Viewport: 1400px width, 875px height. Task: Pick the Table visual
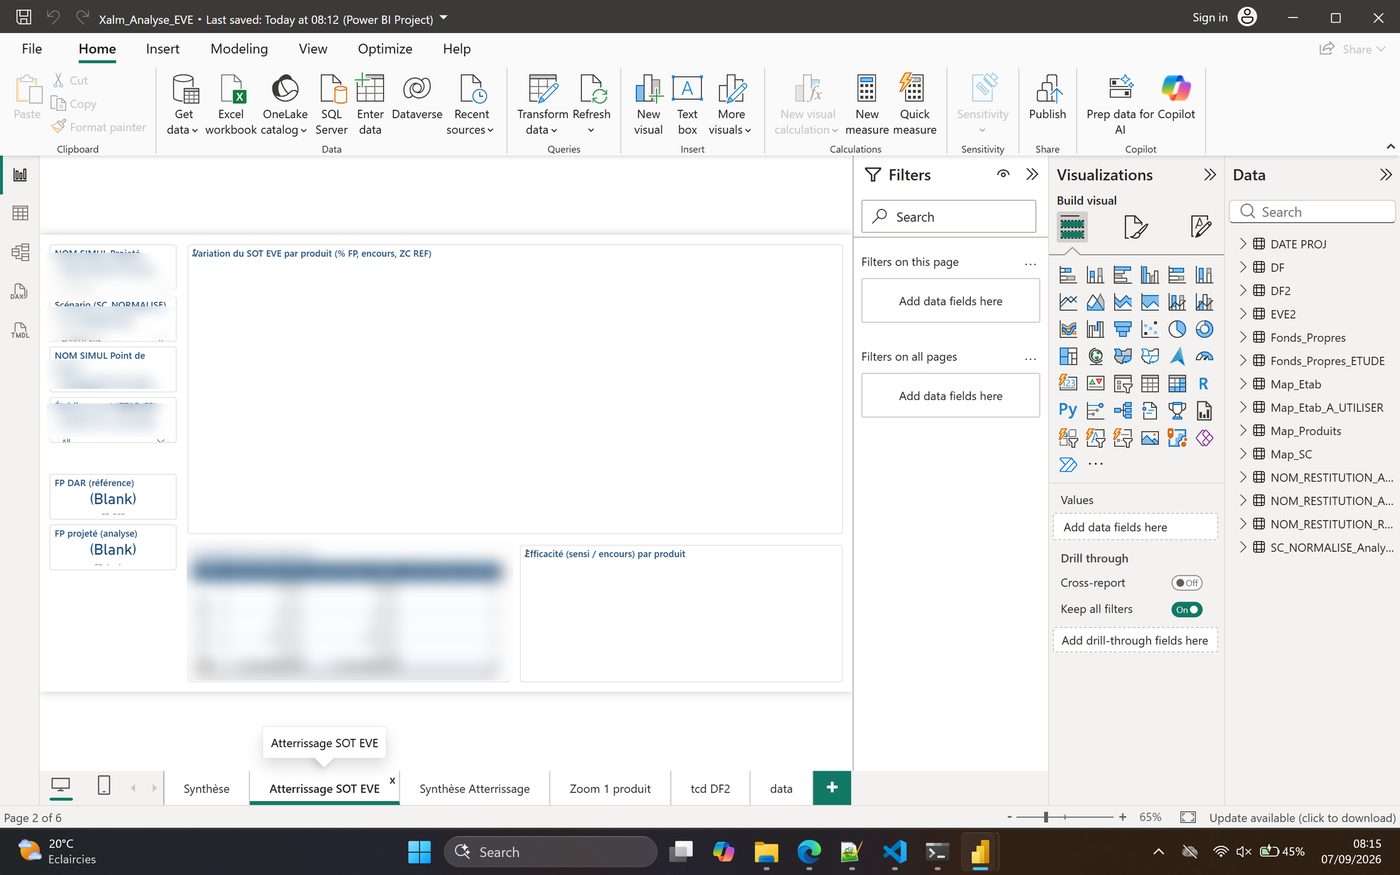pyautogui.click(x=1150, y=383)
